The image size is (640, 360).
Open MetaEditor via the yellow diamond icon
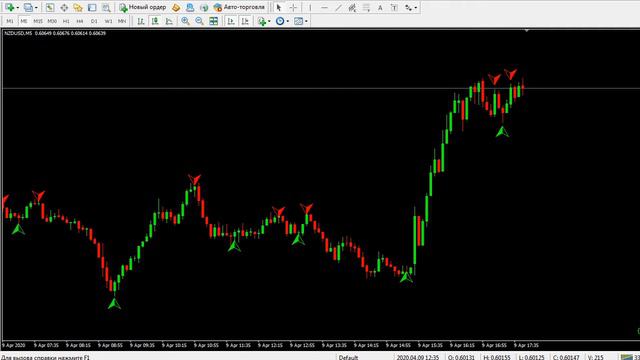click(x=176, y=7)
